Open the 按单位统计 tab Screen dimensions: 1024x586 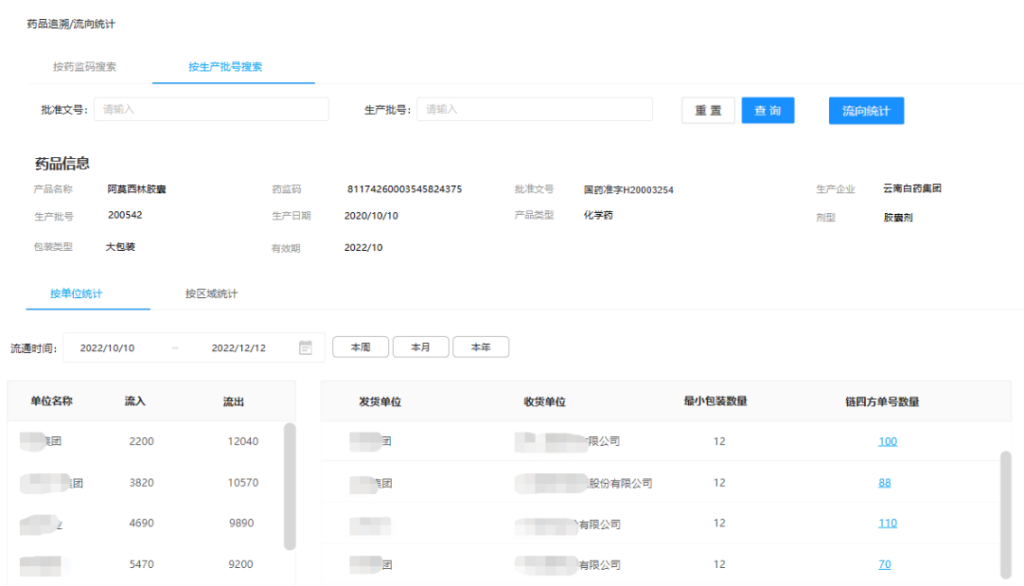[x=76, y=293]
